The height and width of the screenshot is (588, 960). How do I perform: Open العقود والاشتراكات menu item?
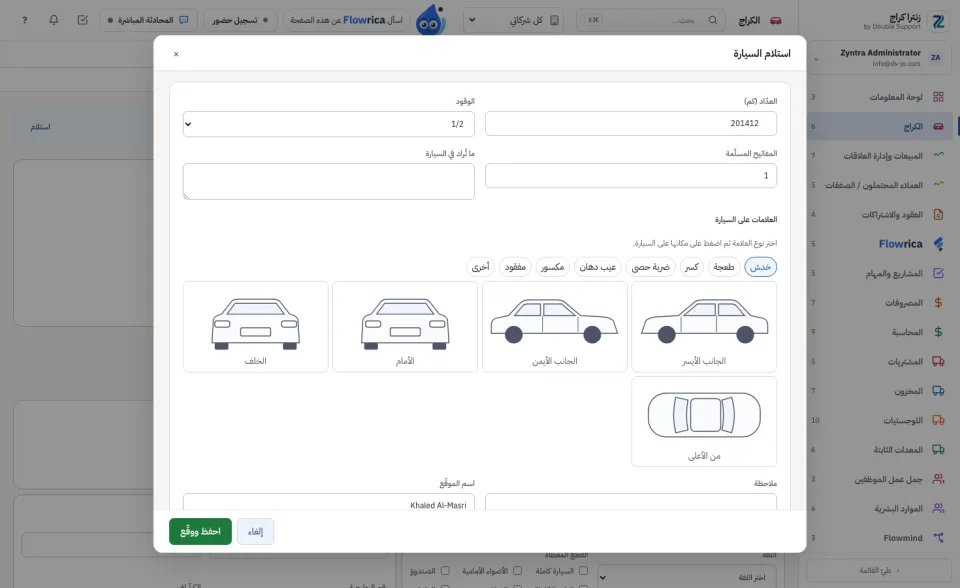click(x=892, y=214)
